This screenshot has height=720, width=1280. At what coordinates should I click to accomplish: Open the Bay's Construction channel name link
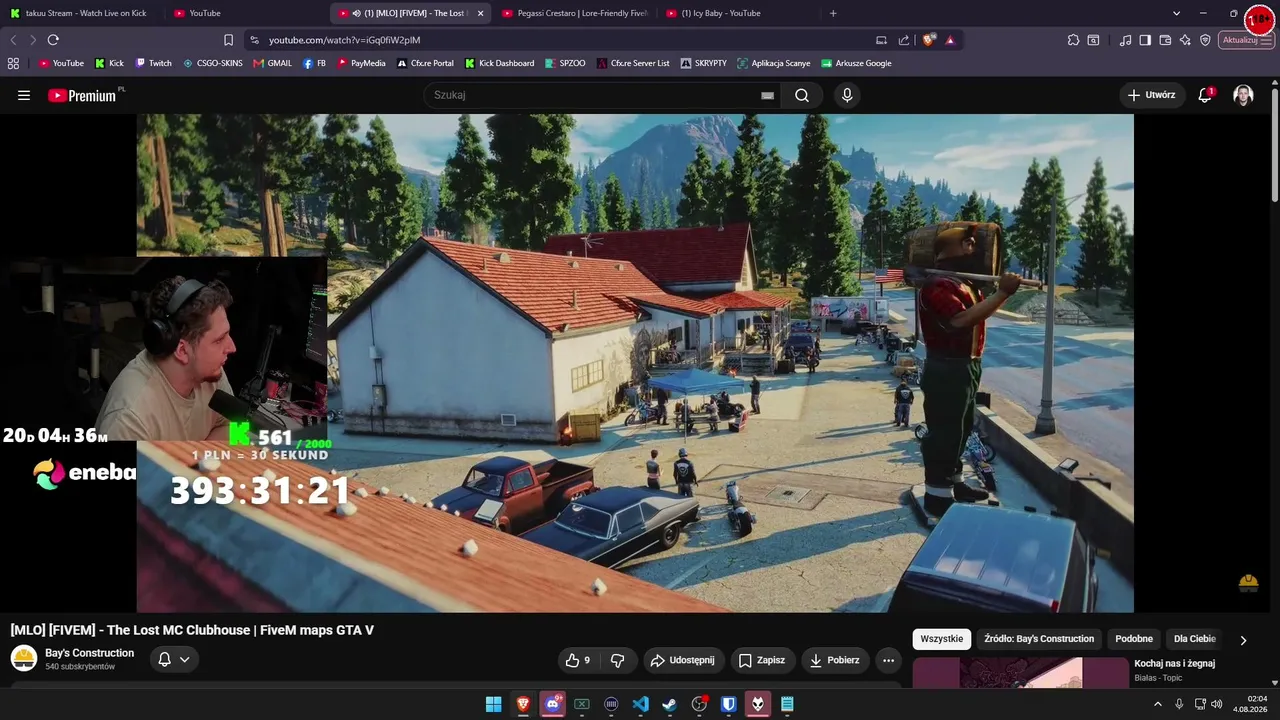[90, 653]
